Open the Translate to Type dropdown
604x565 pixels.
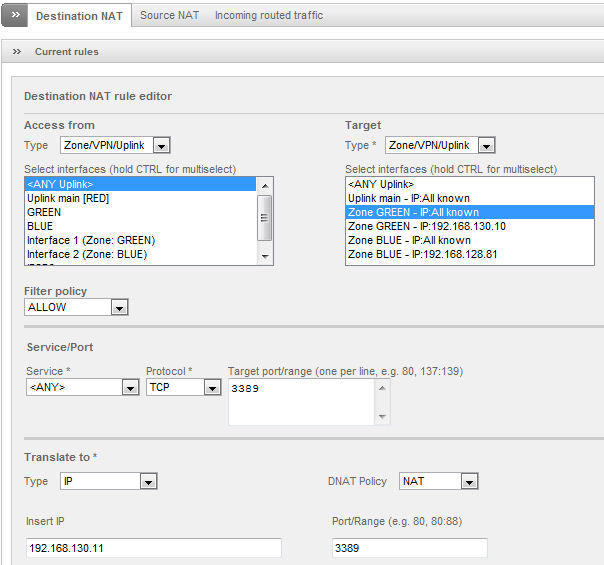pos(109,482)
